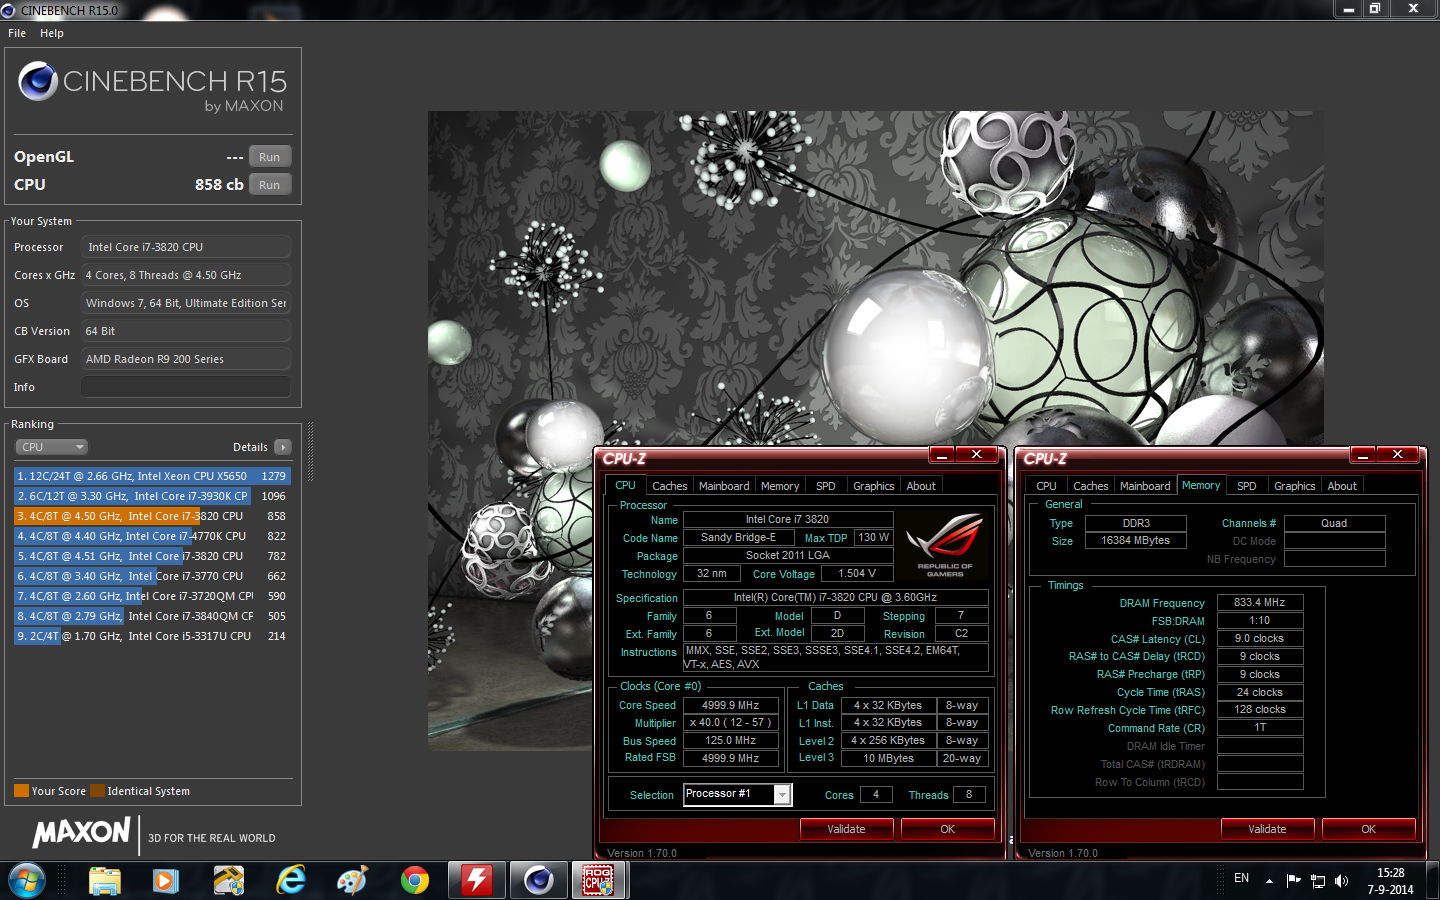
Task: Switch to ROG CPU-Z taskbar button
Action: (x=599, y=881)
